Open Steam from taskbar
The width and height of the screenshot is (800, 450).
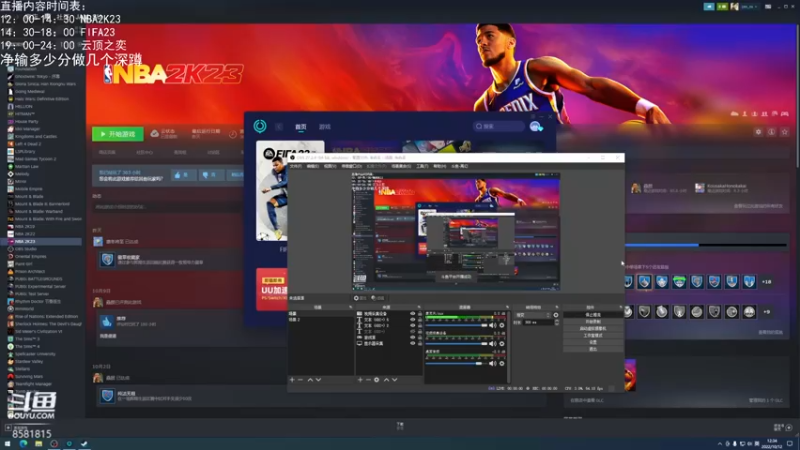[84, 444]
